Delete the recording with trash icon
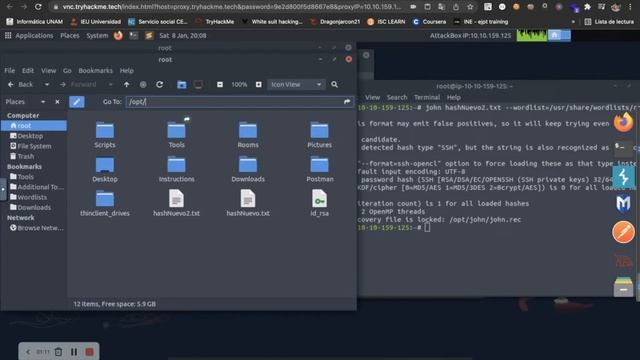This screenshot has height=360, width=640. [x=58, y=351]
